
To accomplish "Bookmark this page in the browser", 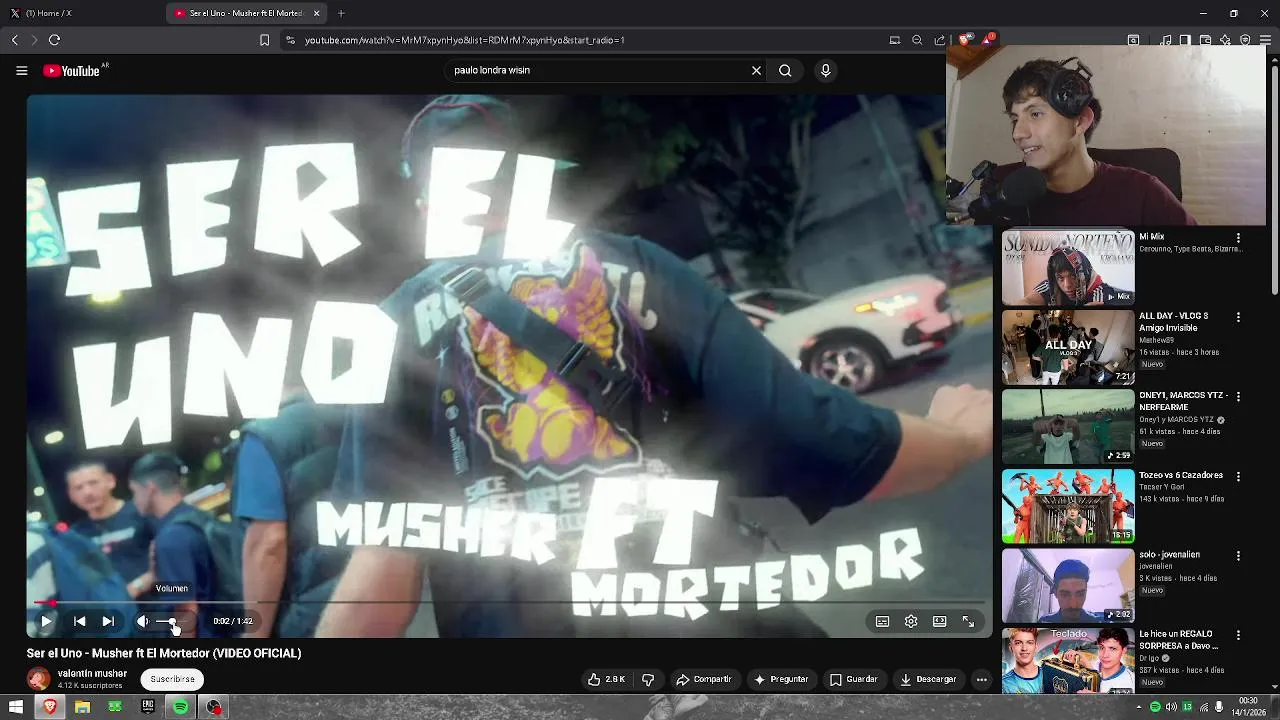I will [264, 40].
